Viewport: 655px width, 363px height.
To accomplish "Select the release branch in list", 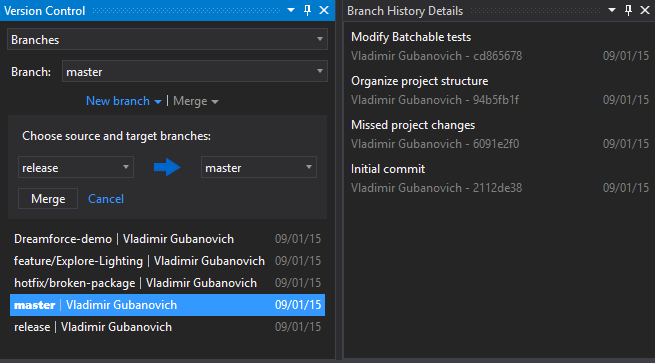I will [167, 327].
